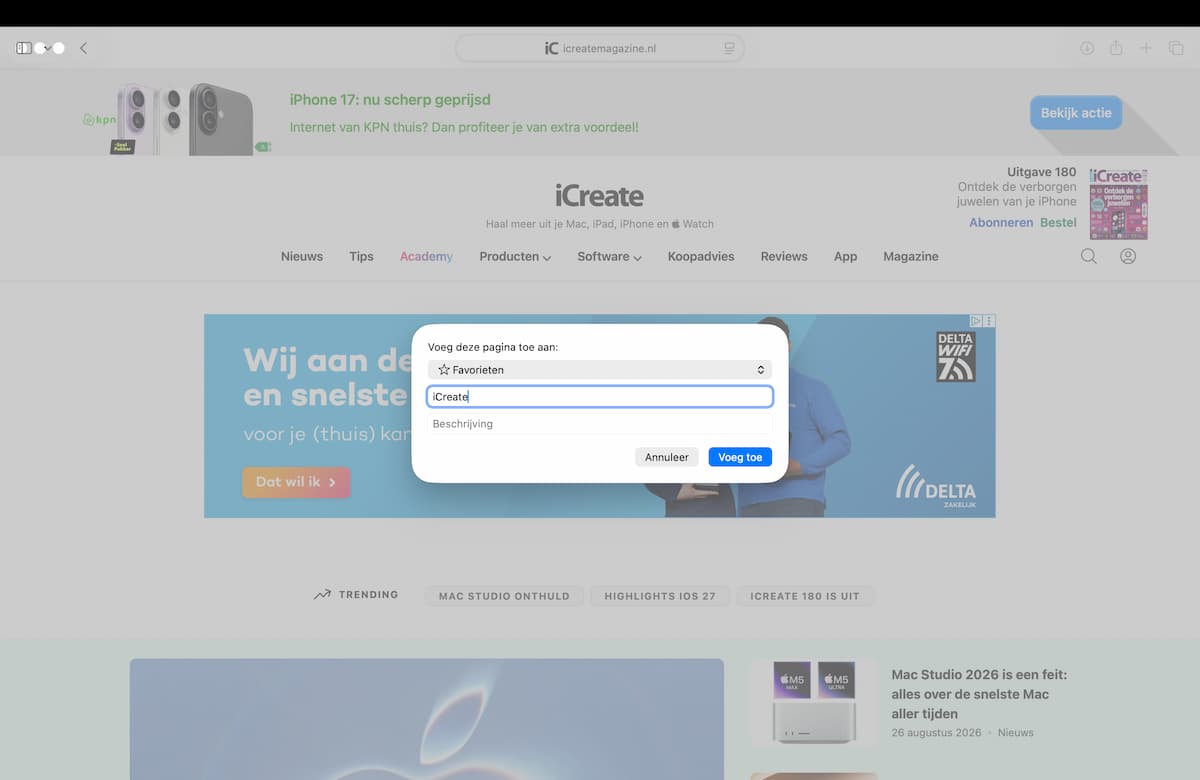Open the search magnifier icon on site
This screenshot has width=1200, height=780.
click(1089, 256)
